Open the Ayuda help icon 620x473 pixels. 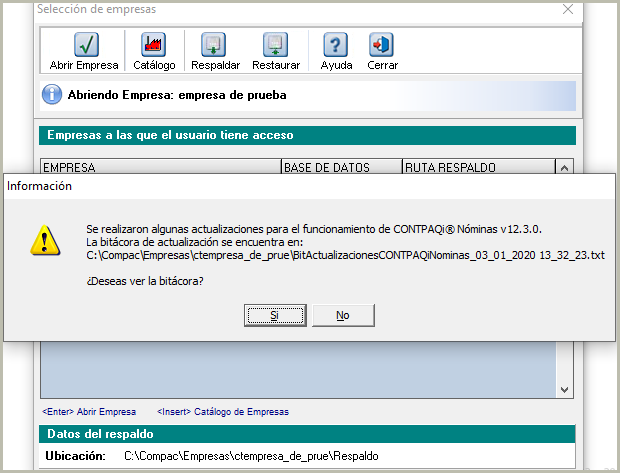point(335,44)
